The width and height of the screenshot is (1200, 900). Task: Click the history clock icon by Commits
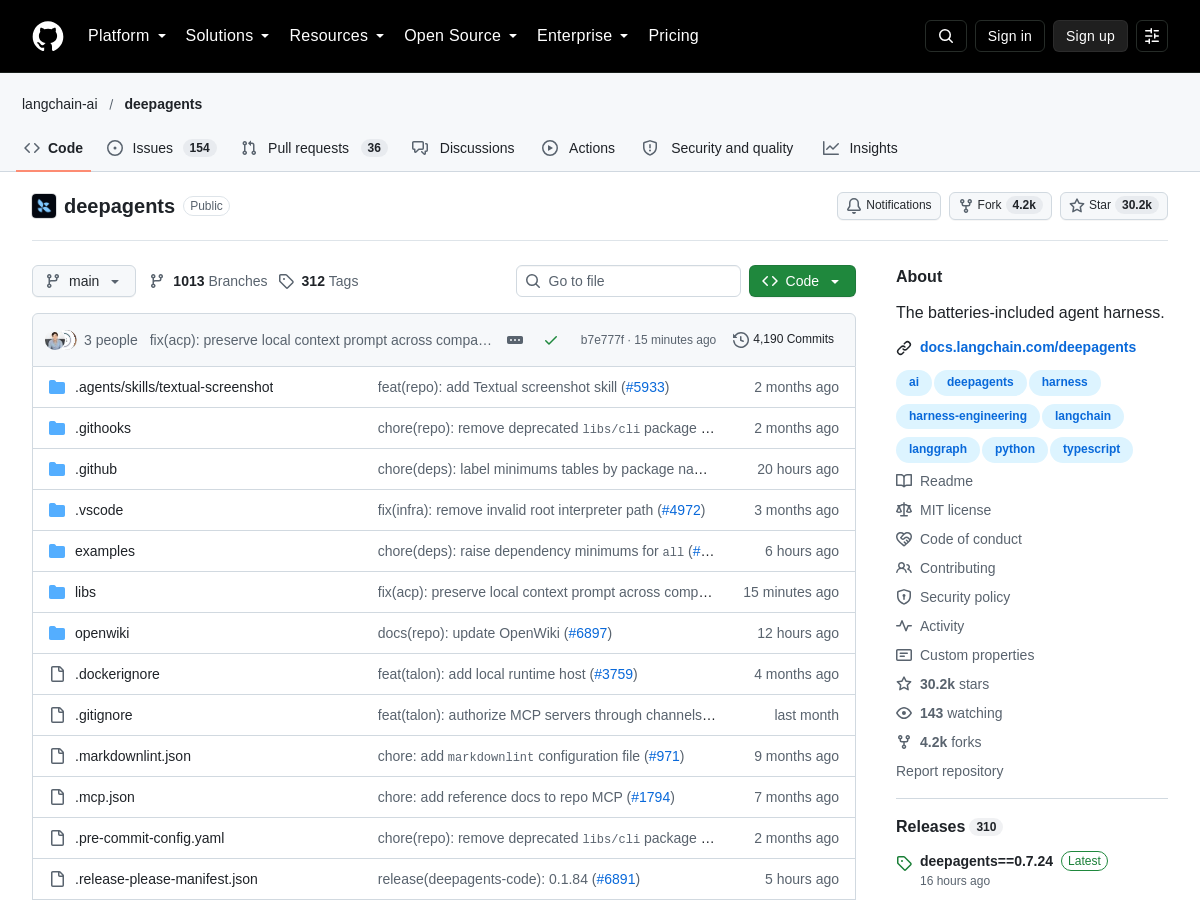click(x=741, y=340)
